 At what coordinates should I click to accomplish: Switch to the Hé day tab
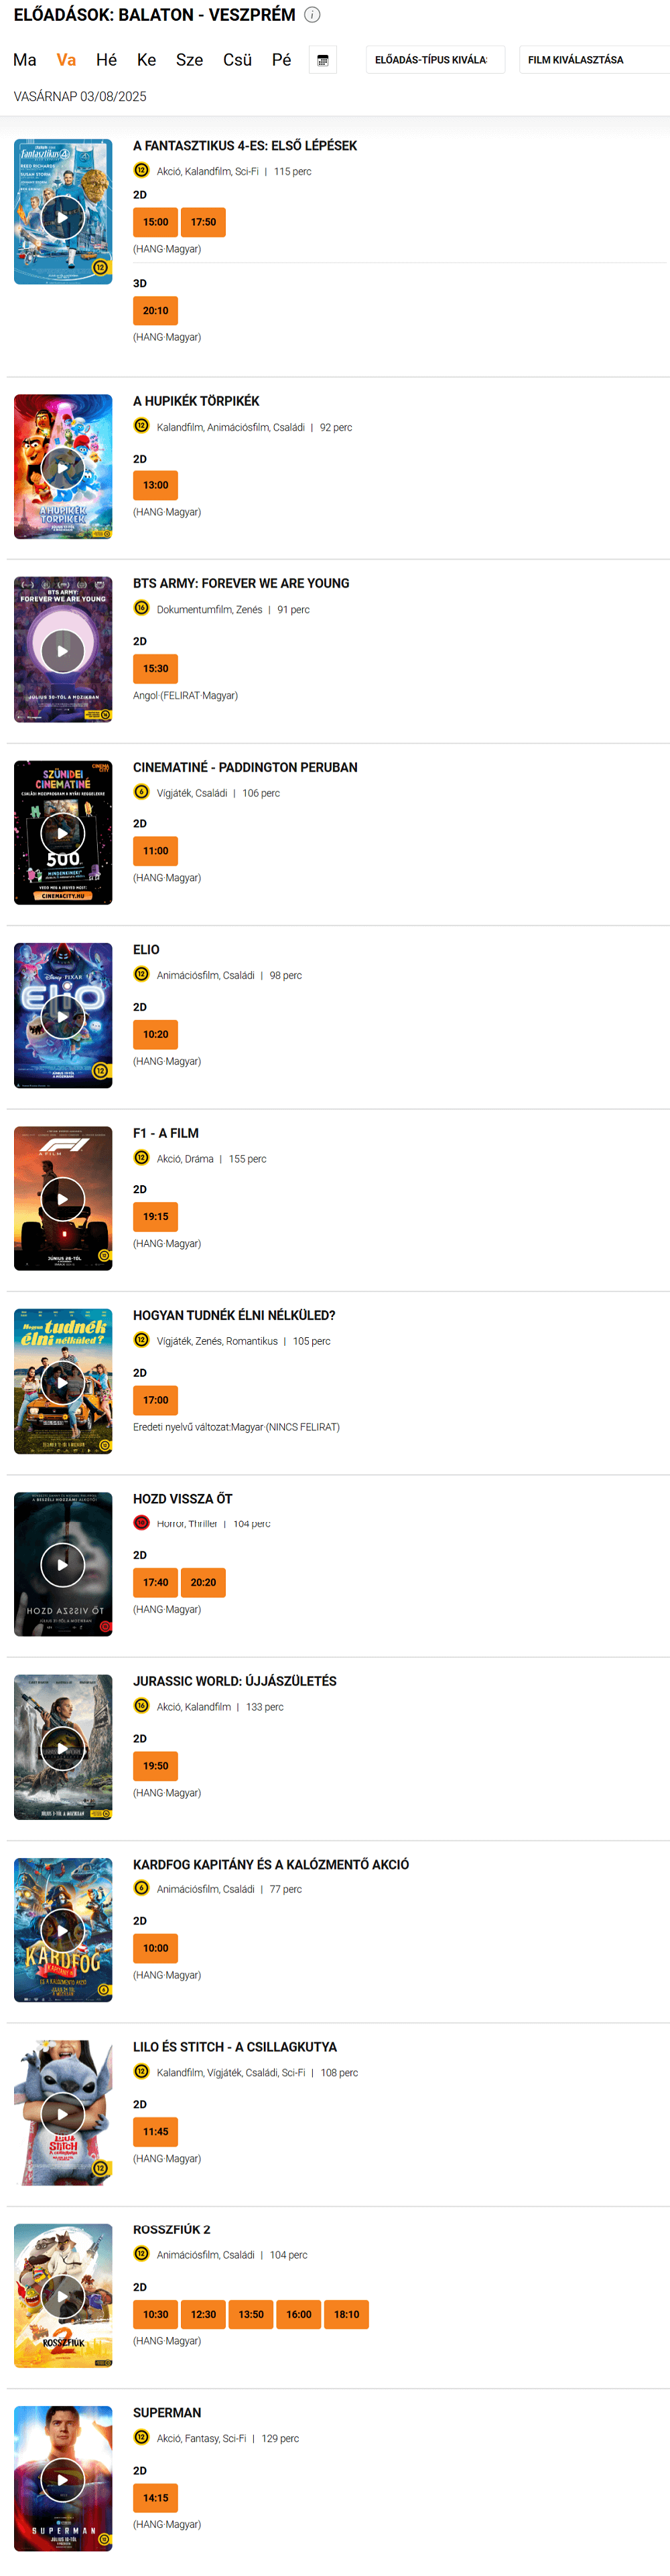(106, 60)
